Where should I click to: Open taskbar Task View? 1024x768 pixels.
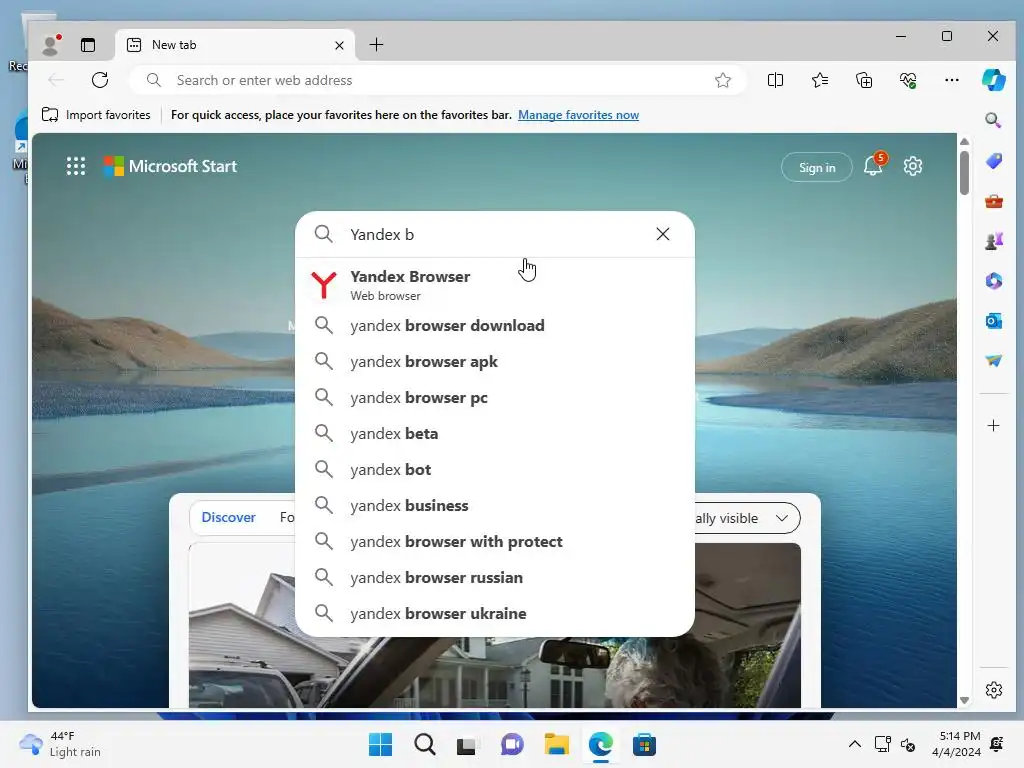[468, 744]
